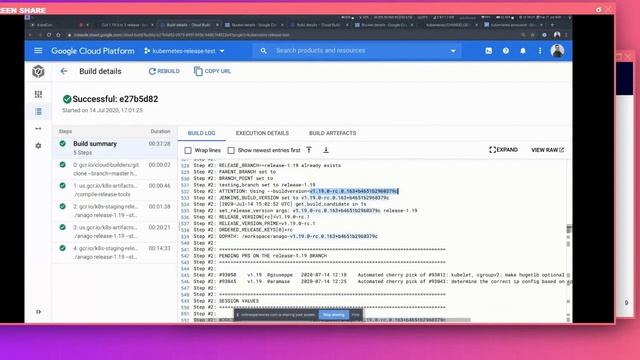
Task: Click EXPAND to enlarge the log
Action: tap(503, 150)
